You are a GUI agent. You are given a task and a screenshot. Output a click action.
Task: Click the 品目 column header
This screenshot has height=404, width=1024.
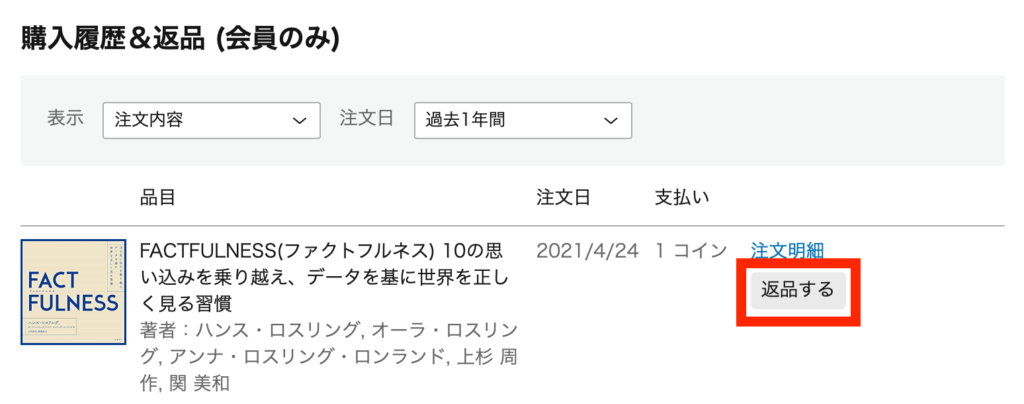157,198
